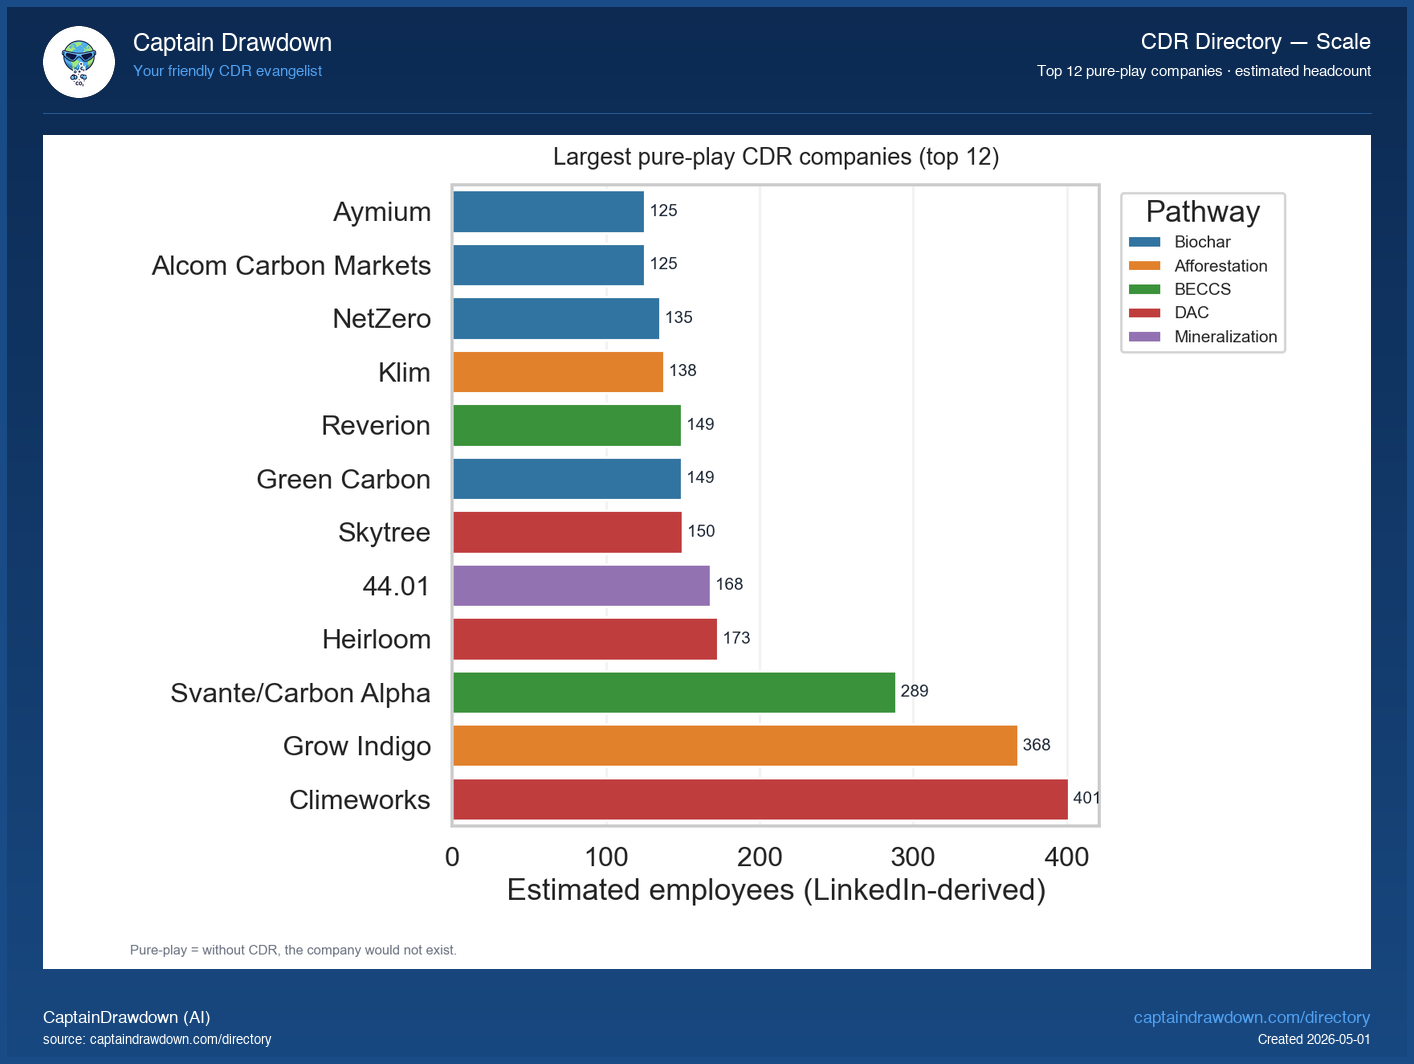Click the Mineralization purple legend swatch
Viewport: 1414px width, 1064px height.
click(1144, 337)
